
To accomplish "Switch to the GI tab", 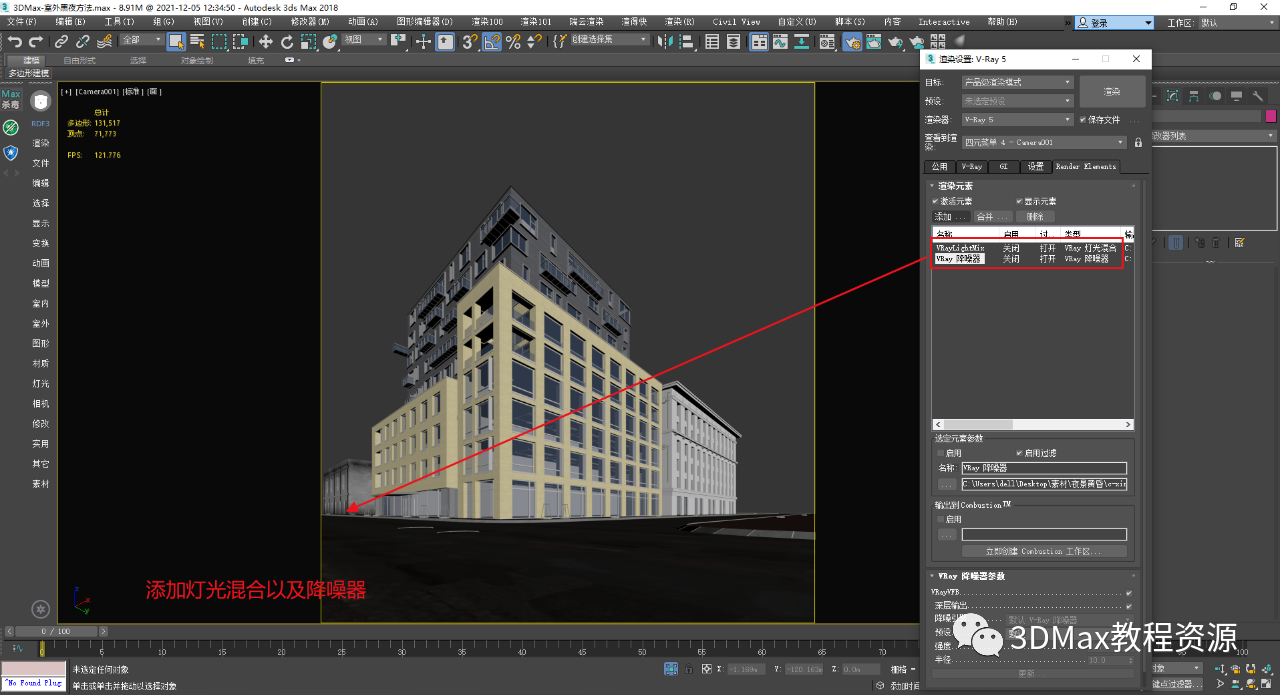I will (1004, 167).
